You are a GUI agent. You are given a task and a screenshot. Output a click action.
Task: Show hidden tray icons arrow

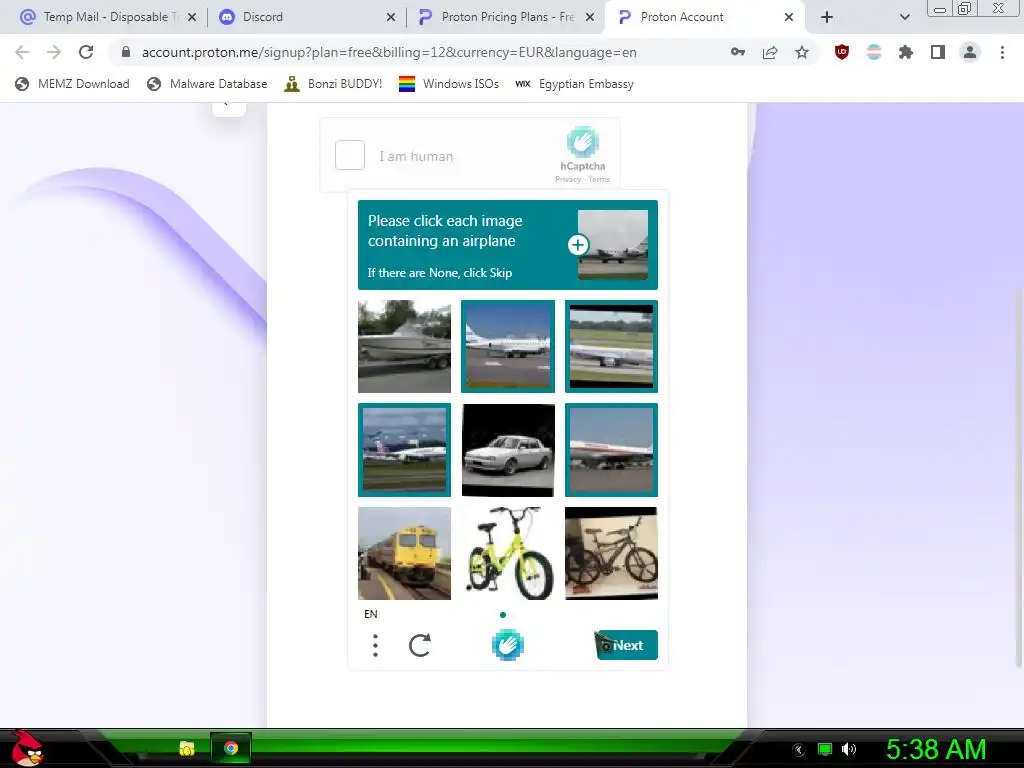pyautogui.click(x=798, y=750)
